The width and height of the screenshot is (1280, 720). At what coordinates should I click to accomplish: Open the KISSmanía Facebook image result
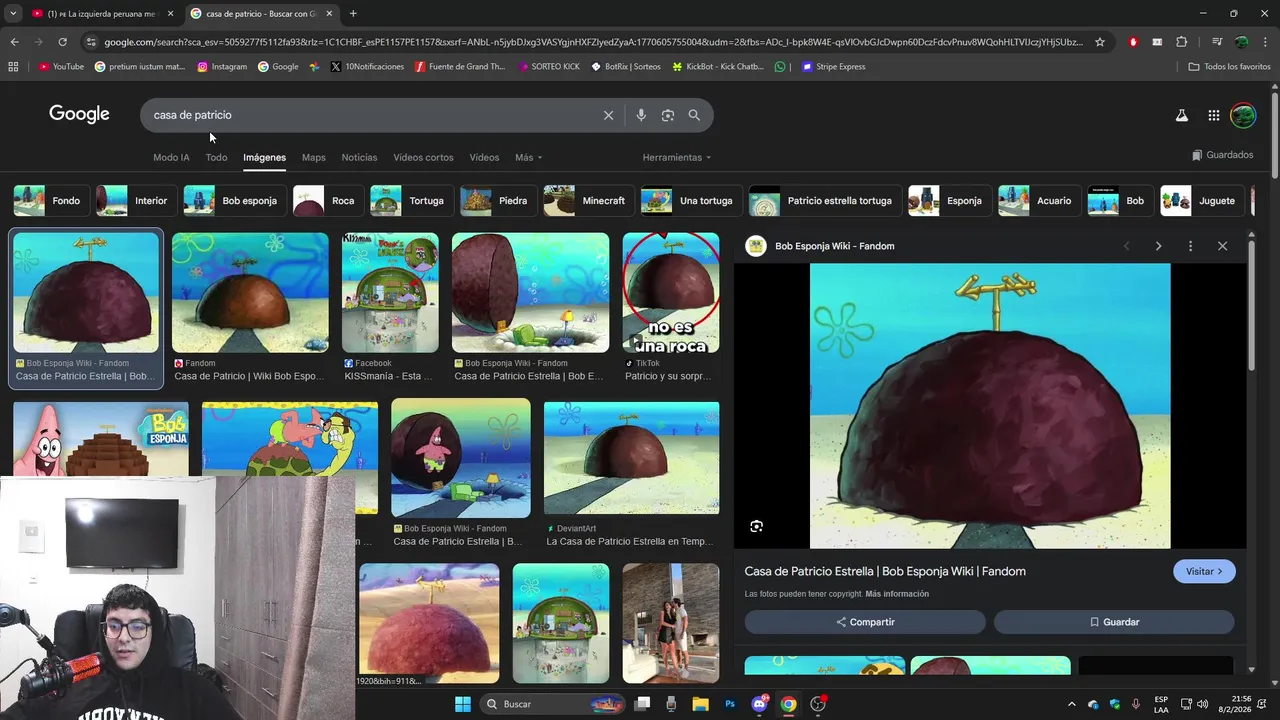pos(390,293)
